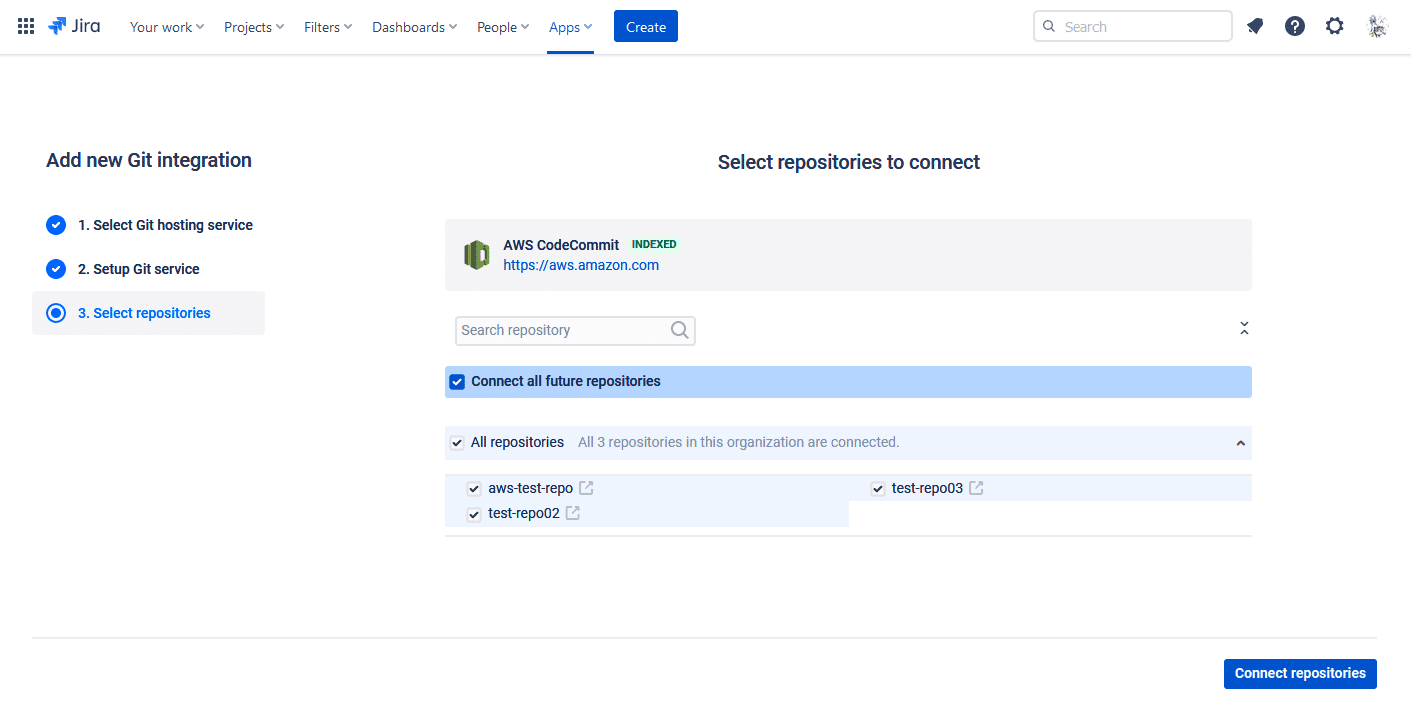The width and height of the screenshot is (1411, 724).
Task: Go to step 1 Select Git hosting service
Action: point(166,225)
